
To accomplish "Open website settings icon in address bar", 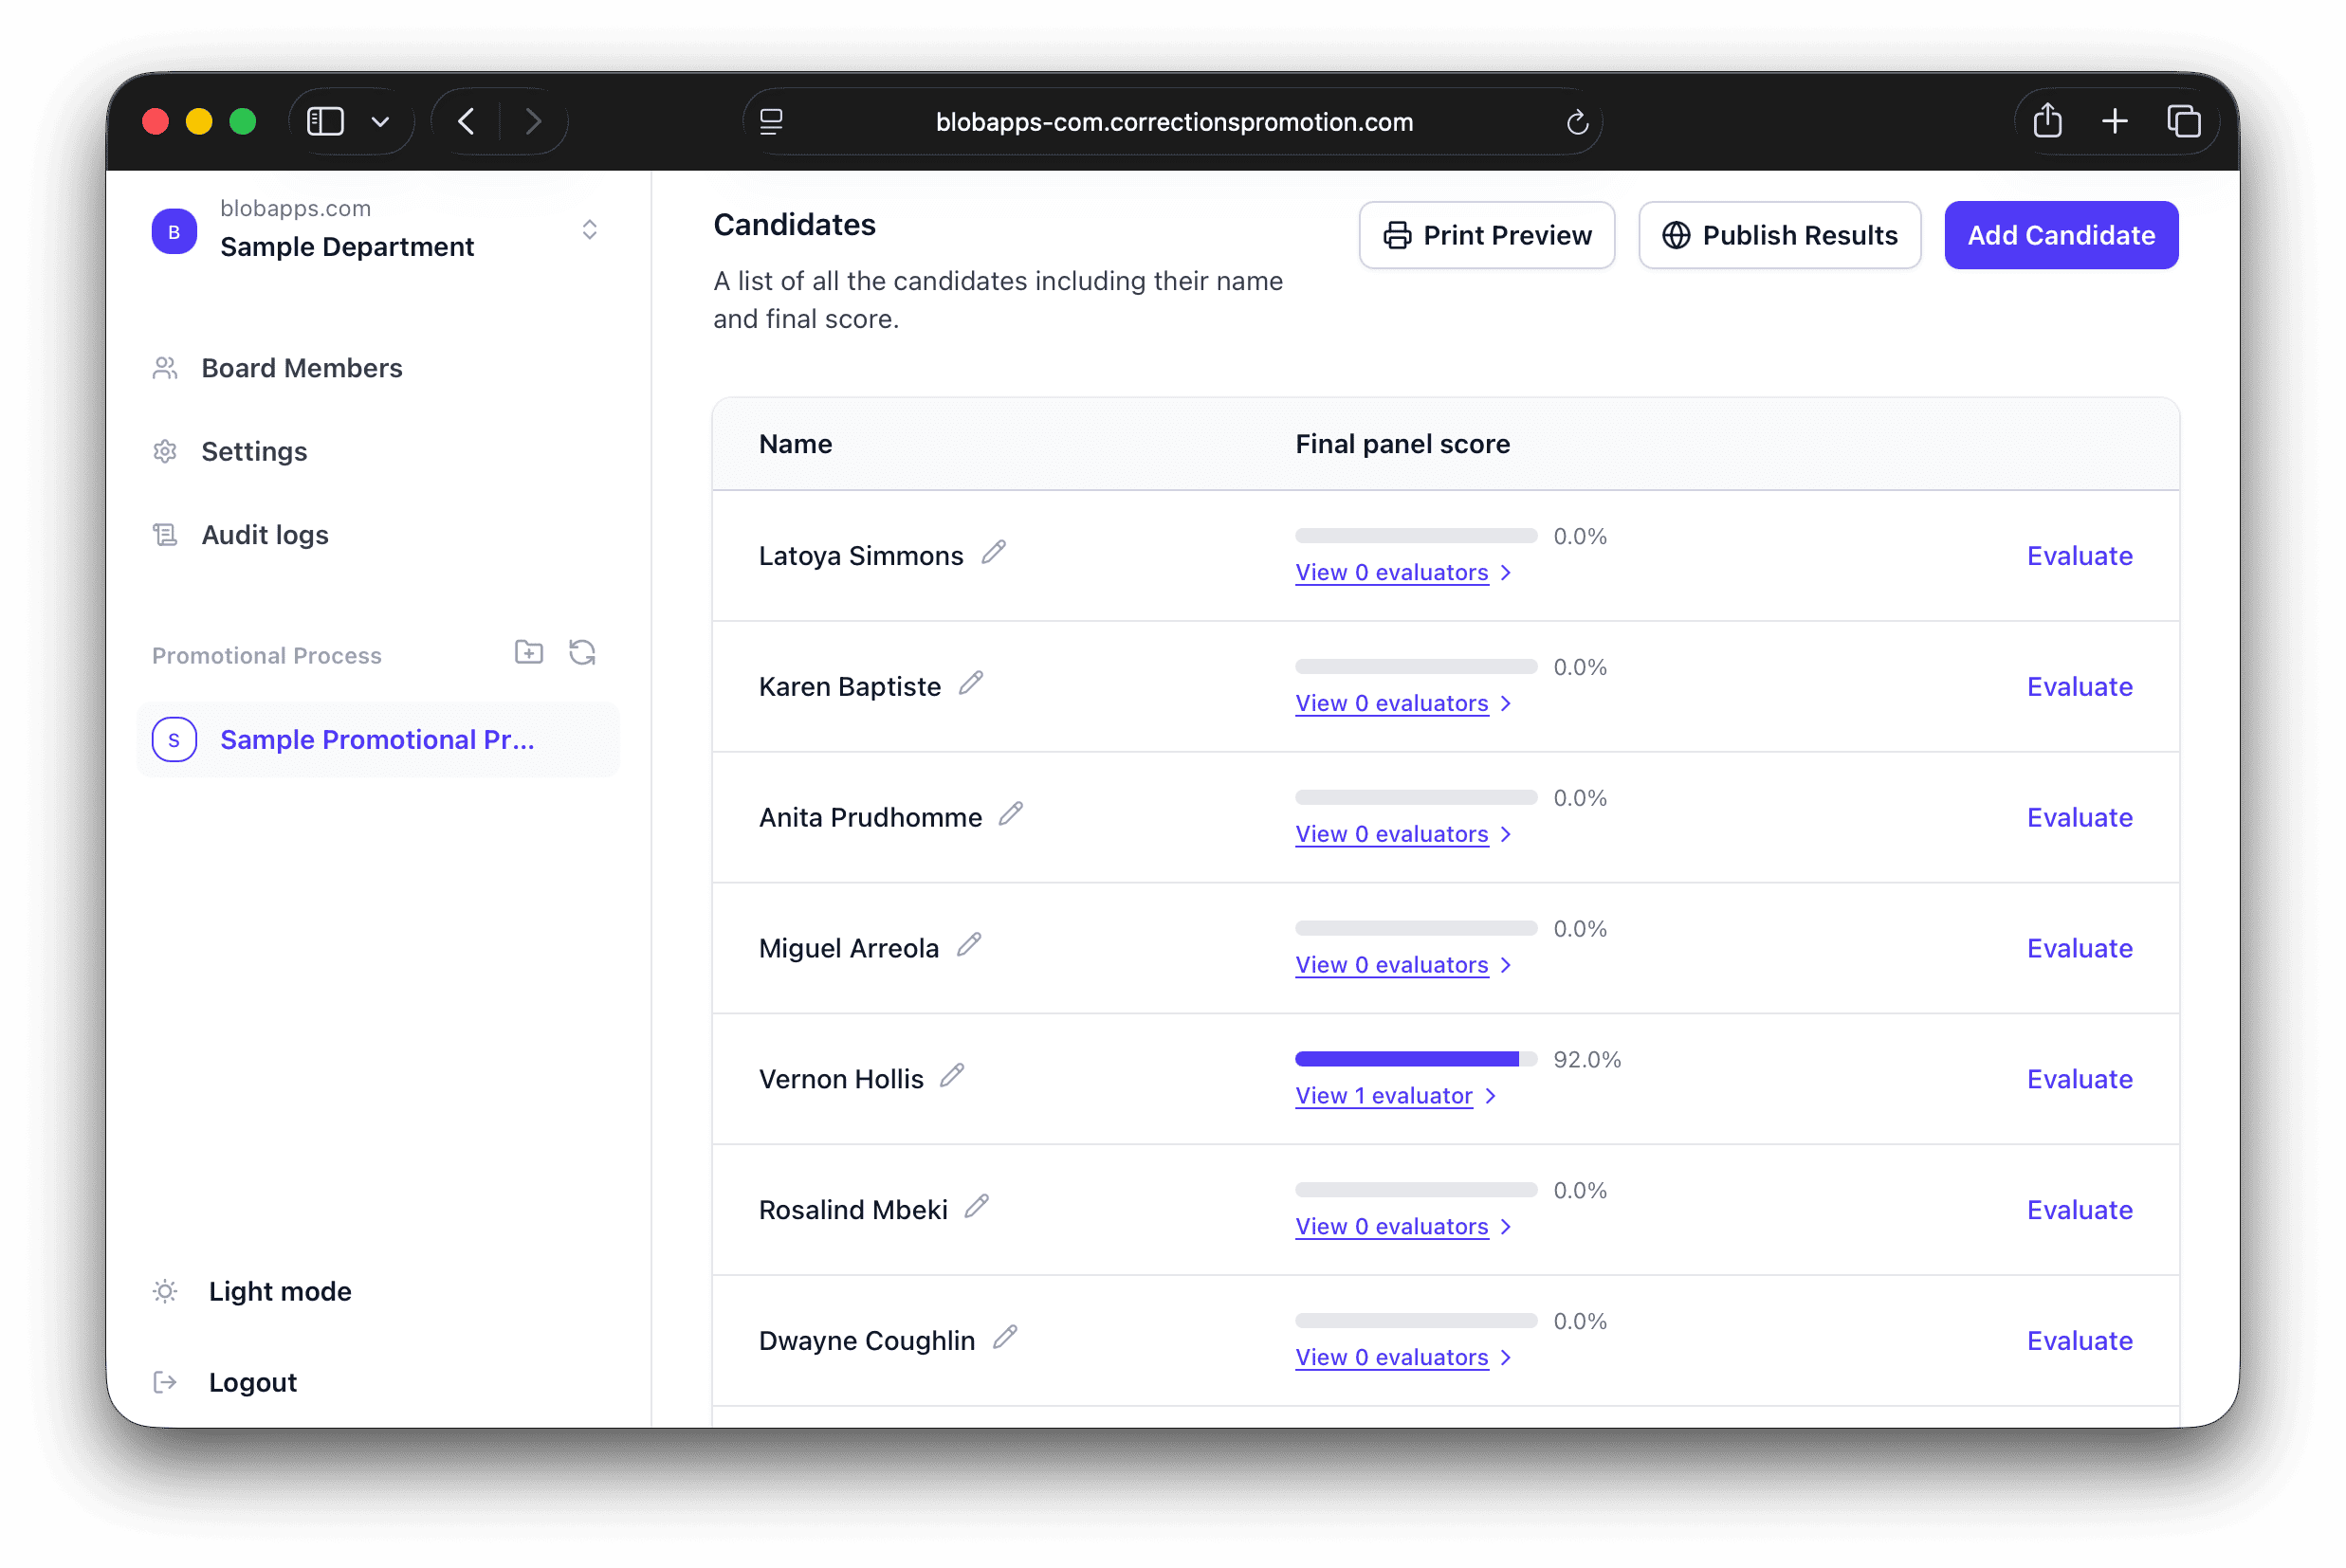I will [x=771, y=122].
